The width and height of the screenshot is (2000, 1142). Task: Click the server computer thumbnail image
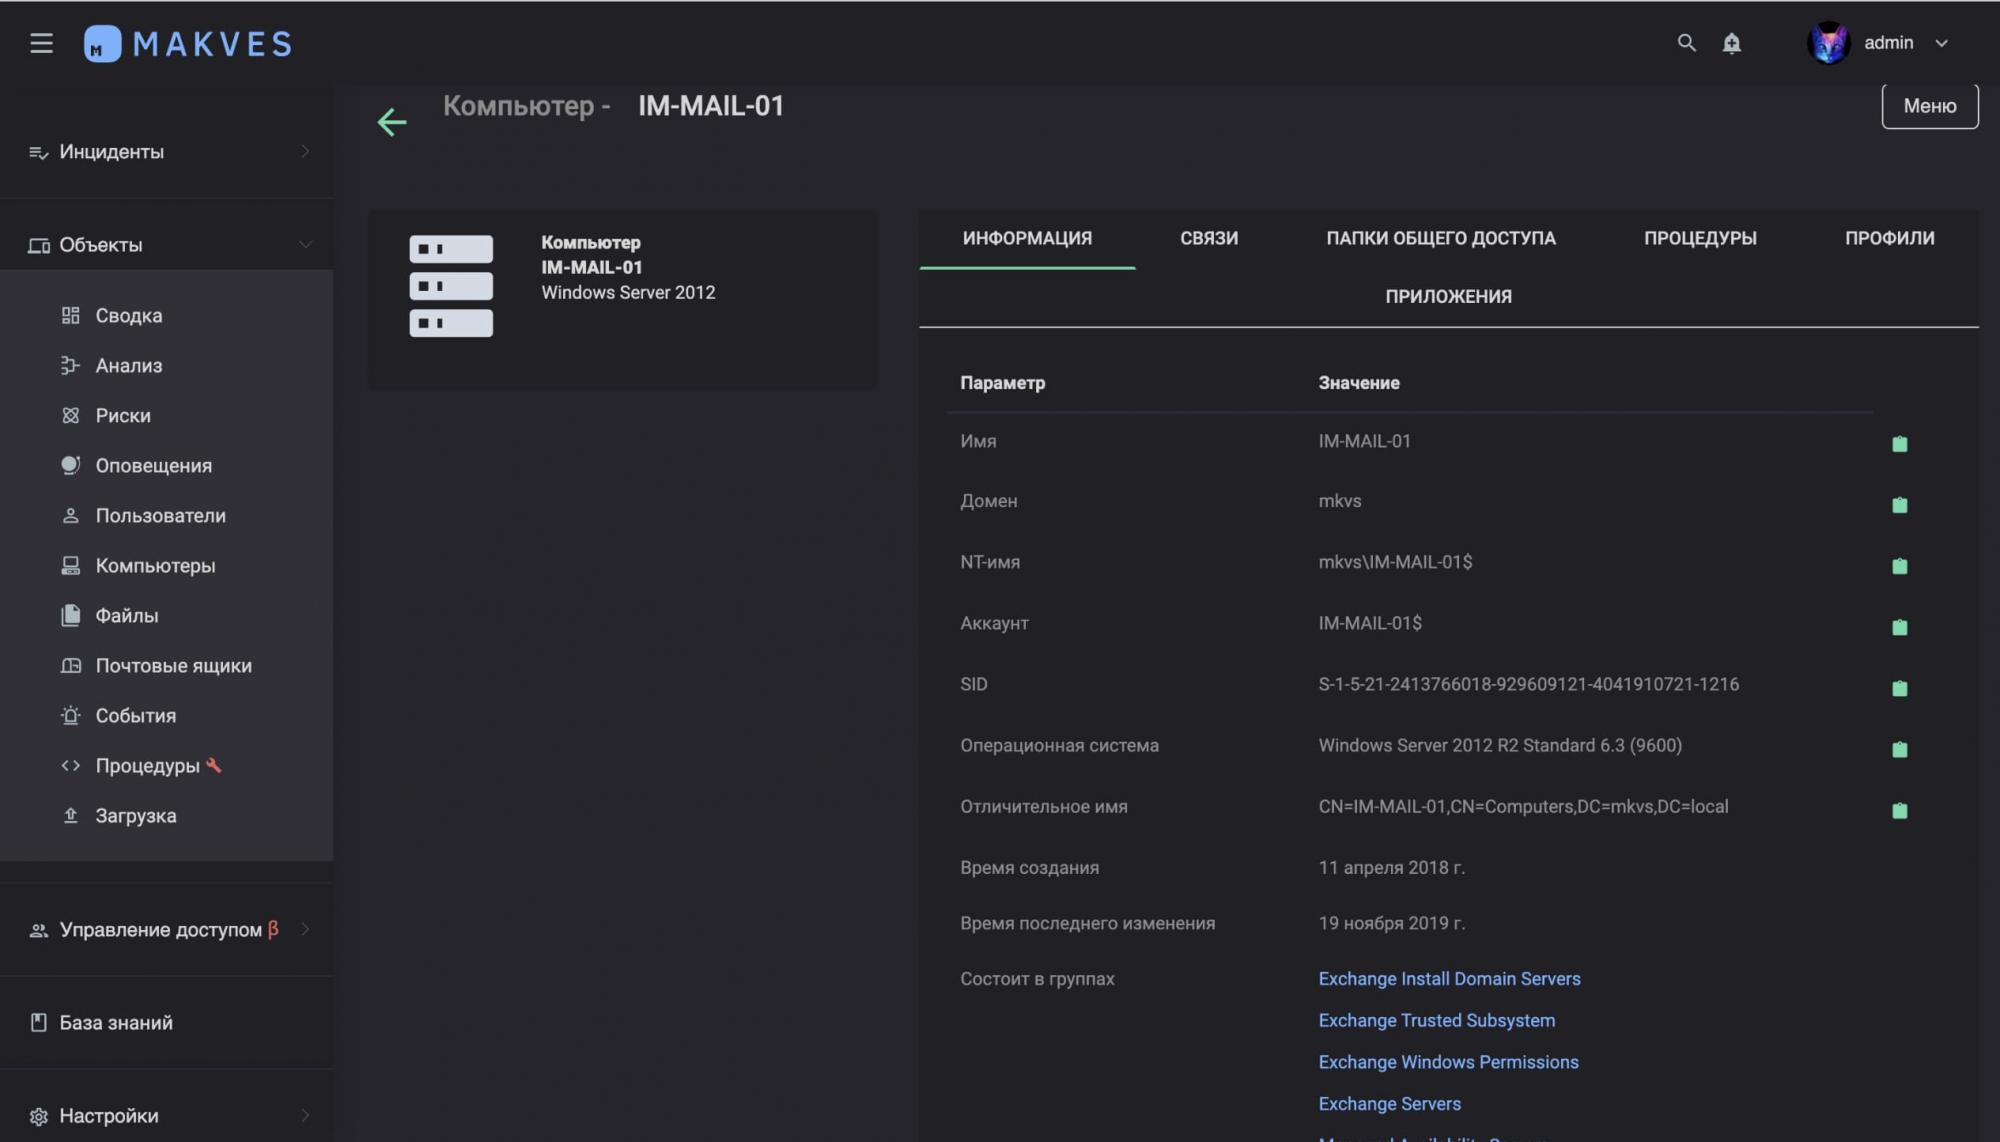click(x=451, y=286)
